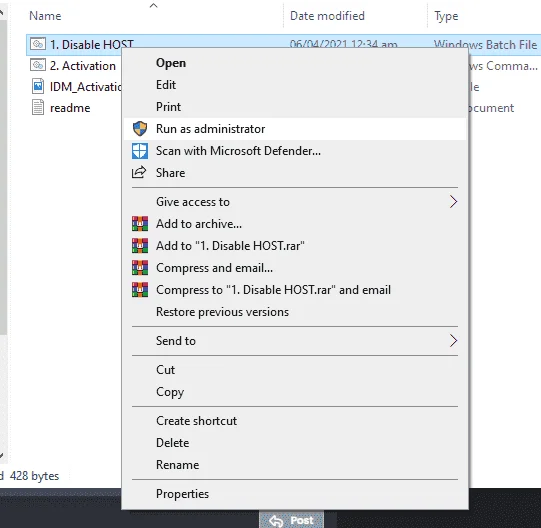Select Restore previous versions
The height and width of the screenshot is (528, 541).
coord(295,312)
